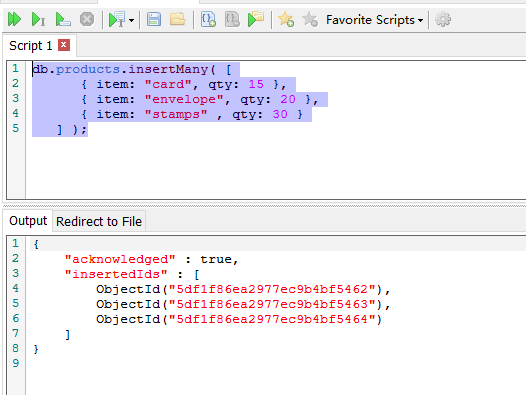Click "acknowledged" key in the output

click(120, 259)
